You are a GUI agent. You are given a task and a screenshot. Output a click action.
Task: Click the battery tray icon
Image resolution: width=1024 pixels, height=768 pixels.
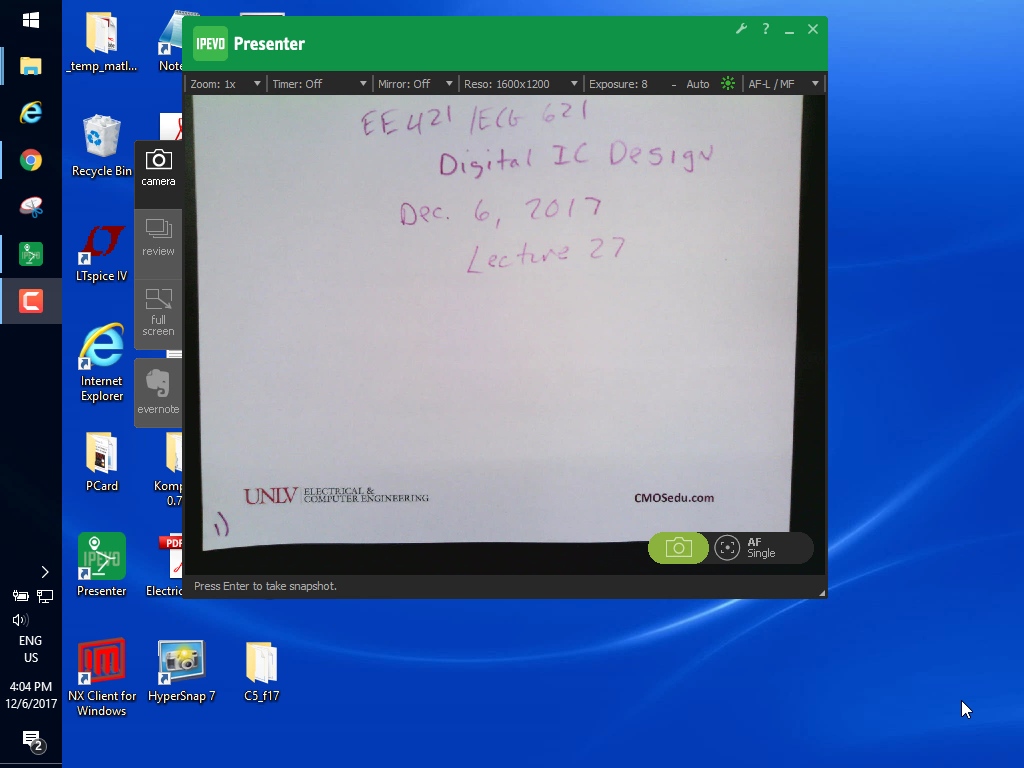coord(20,596)
